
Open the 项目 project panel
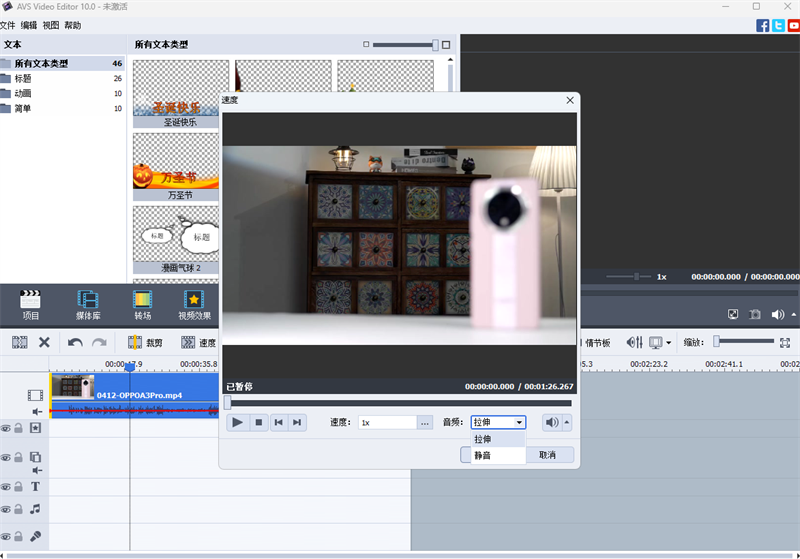31,303
